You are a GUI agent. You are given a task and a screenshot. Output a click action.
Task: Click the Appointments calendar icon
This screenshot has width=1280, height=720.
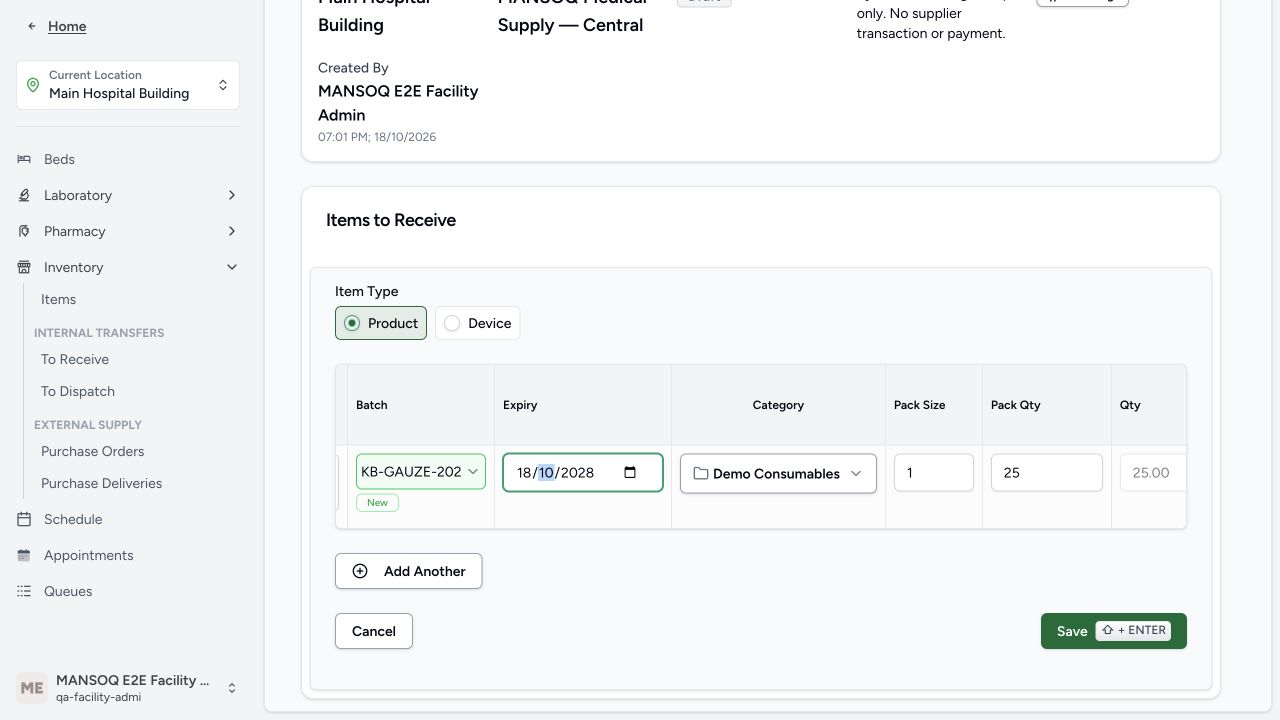coord(24,555)
